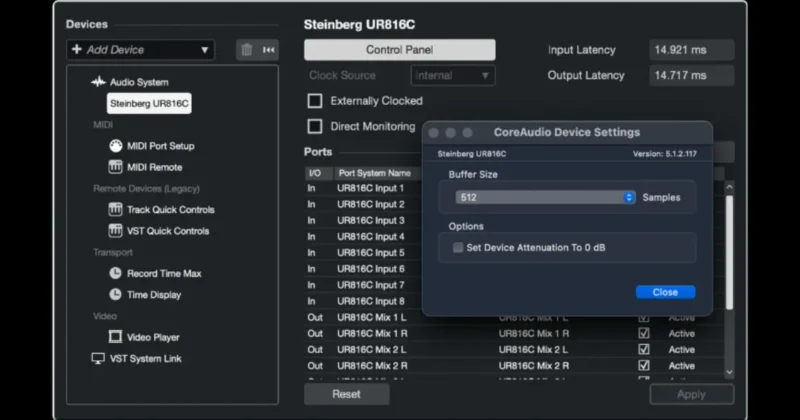
Task: Click the MIDI Remote icon
Action: pyautogui.click(x=115, y=167)
